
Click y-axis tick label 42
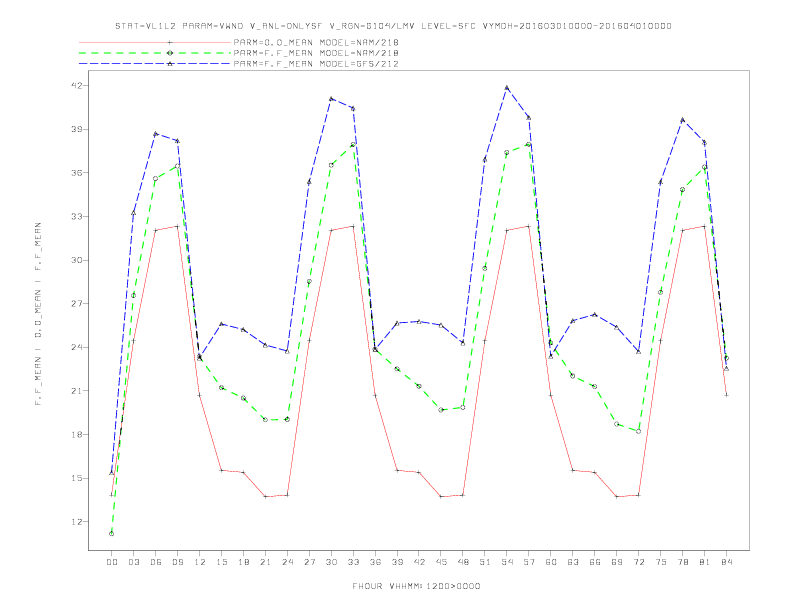pyautogui.click(x=76, y=85)
